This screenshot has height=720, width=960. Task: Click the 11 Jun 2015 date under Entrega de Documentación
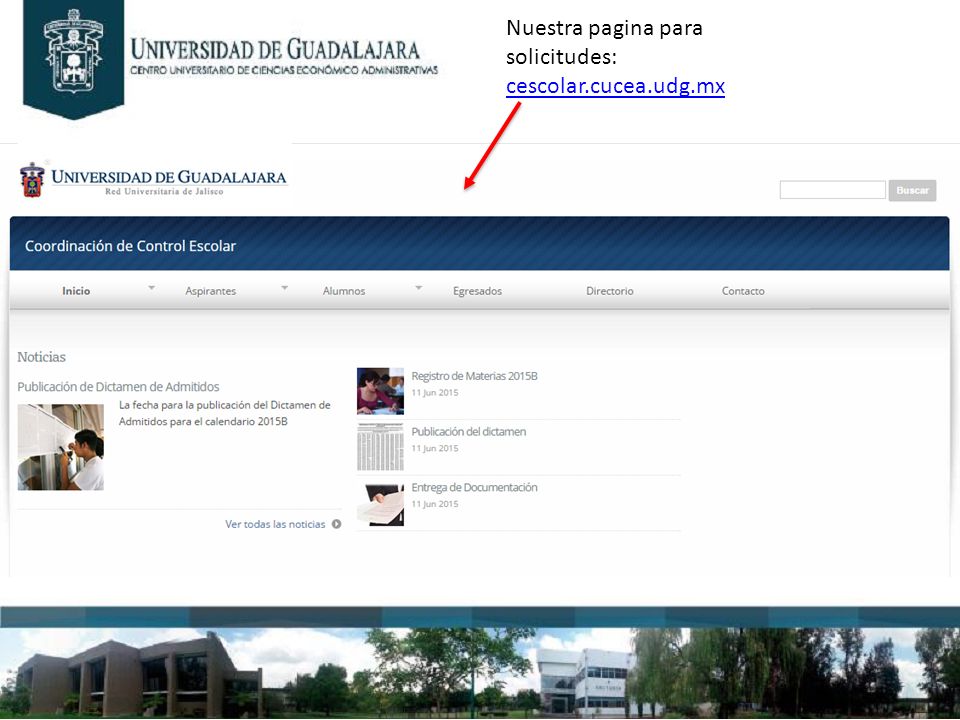coord(435,504)
